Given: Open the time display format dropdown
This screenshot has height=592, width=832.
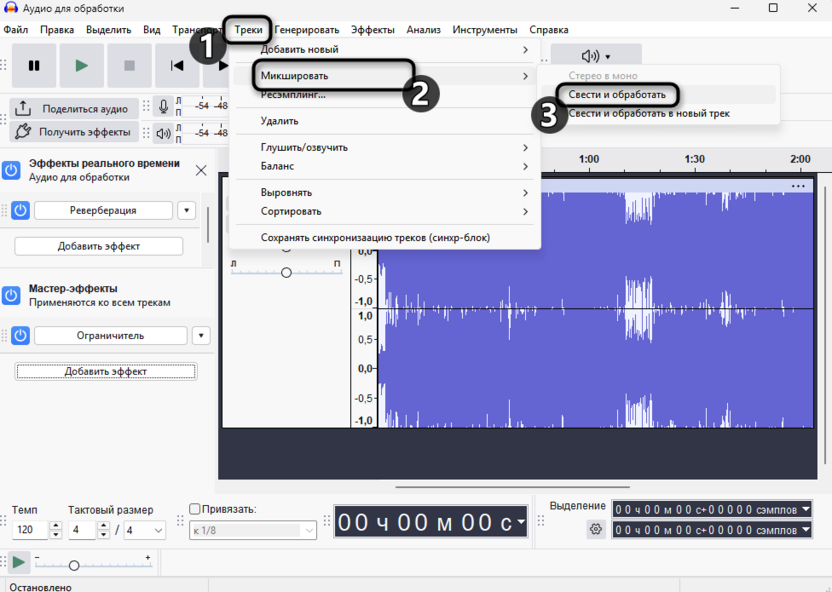Looking at the screenshot, I should tap(521, 522).
